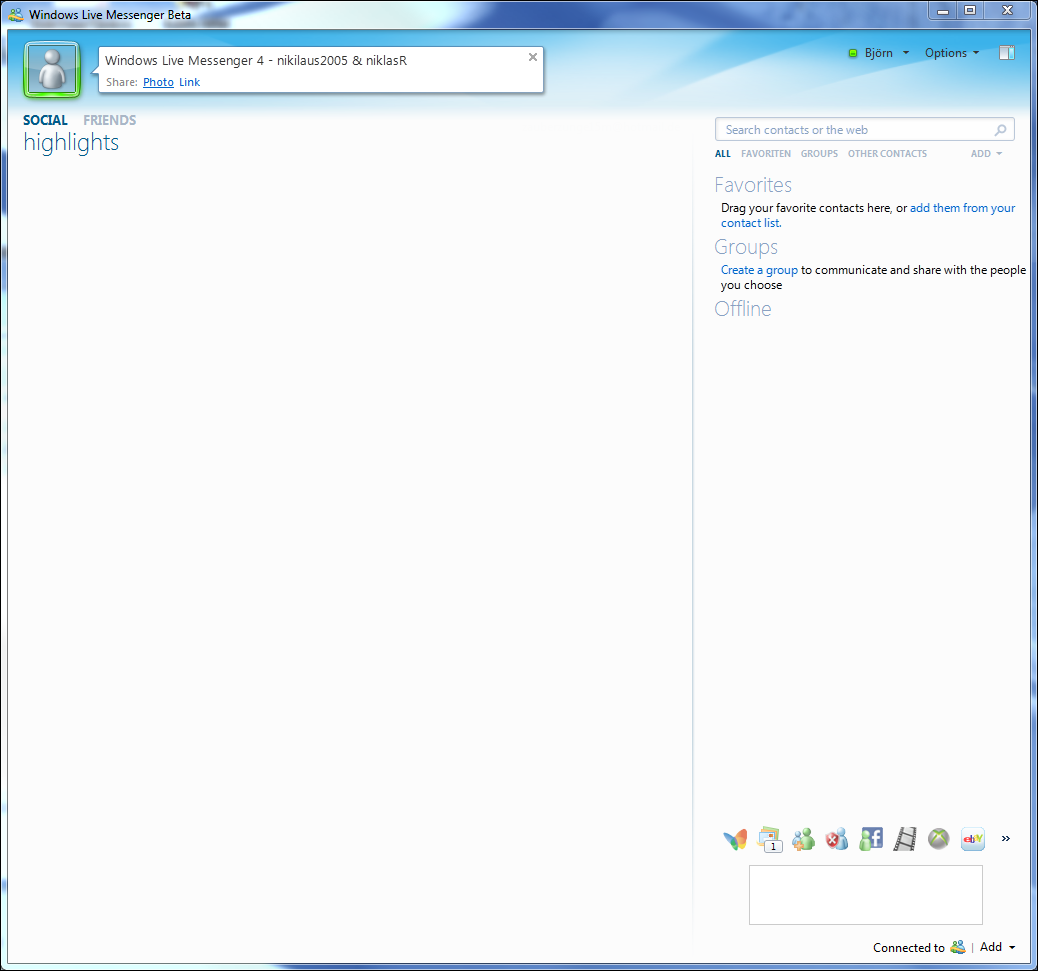Click the Photo share link
This screenshot has width=1038, height=971.
(x=158, y=82)
